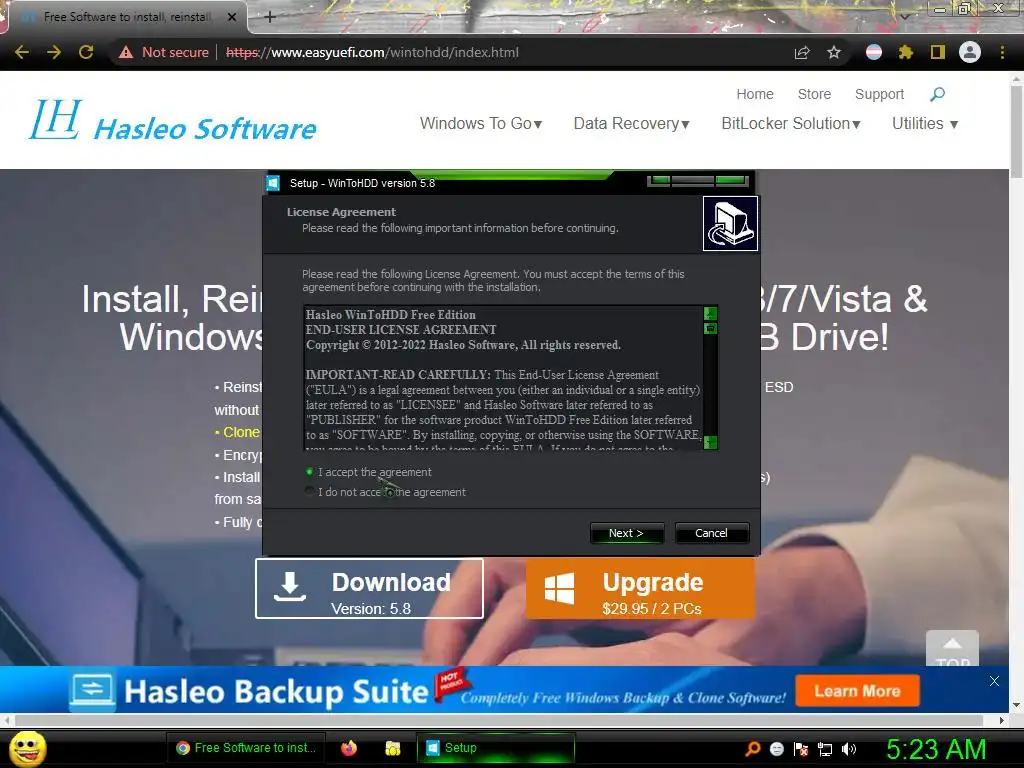This screenshot has height=768, width=1024.
Task: Open the Windows To Go dropdown menu
Action: pyautogui.click(x=481, y=123)
